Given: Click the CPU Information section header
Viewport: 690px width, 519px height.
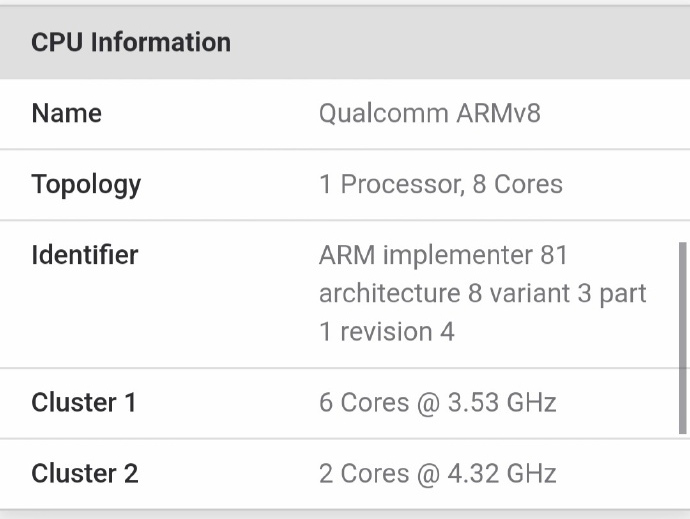Looking at the screenshot, I should (131, 42).
